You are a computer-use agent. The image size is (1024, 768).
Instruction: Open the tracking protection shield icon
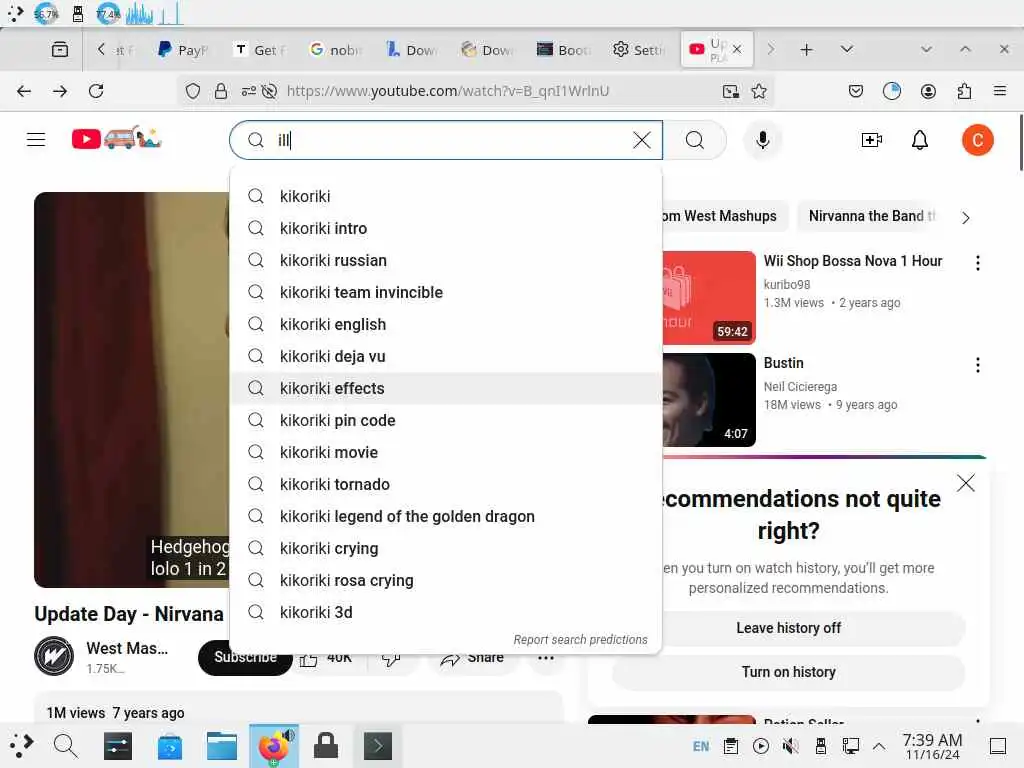tap(193, 91)
